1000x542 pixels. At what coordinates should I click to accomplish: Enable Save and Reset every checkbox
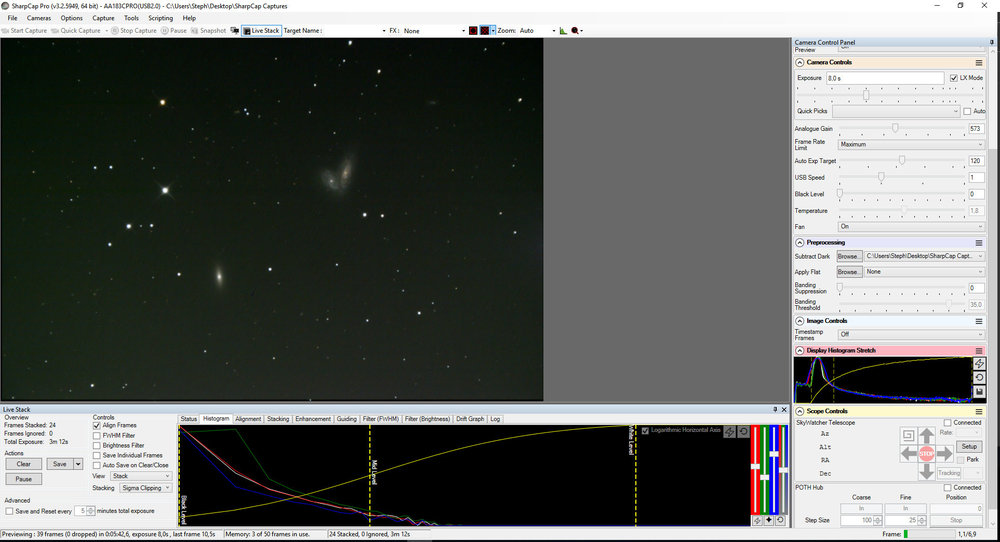[x=9, y=511]
